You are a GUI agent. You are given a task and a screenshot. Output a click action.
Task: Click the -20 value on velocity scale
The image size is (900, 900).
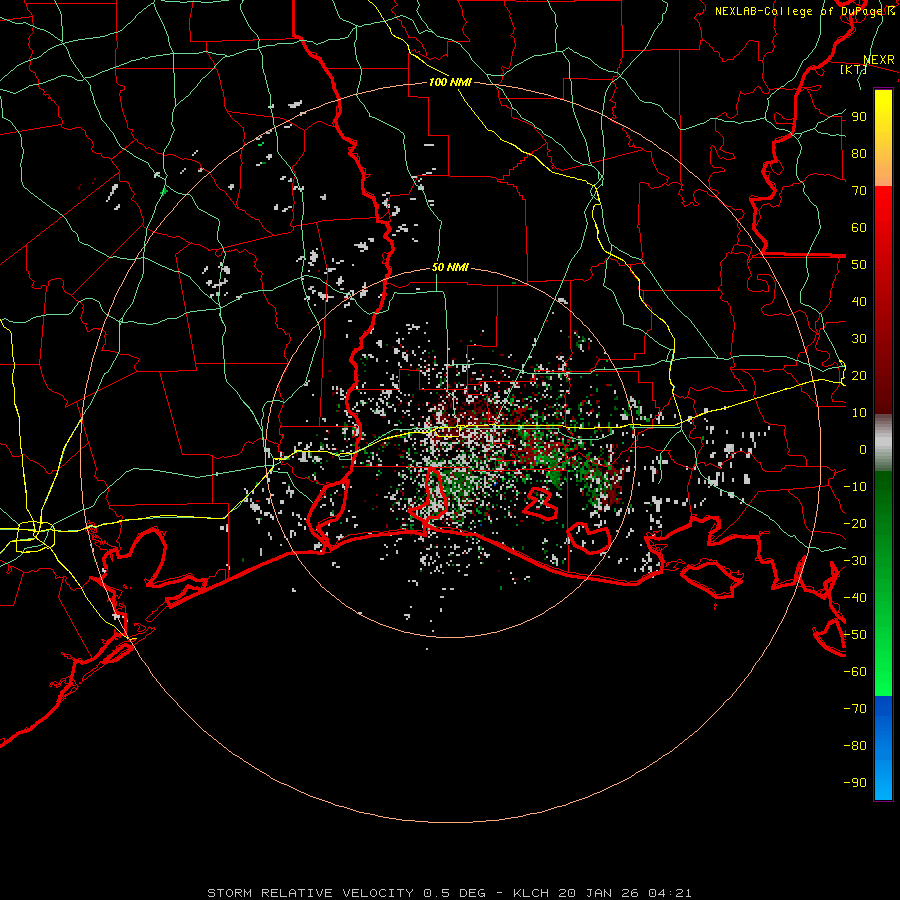click(855, 524)
